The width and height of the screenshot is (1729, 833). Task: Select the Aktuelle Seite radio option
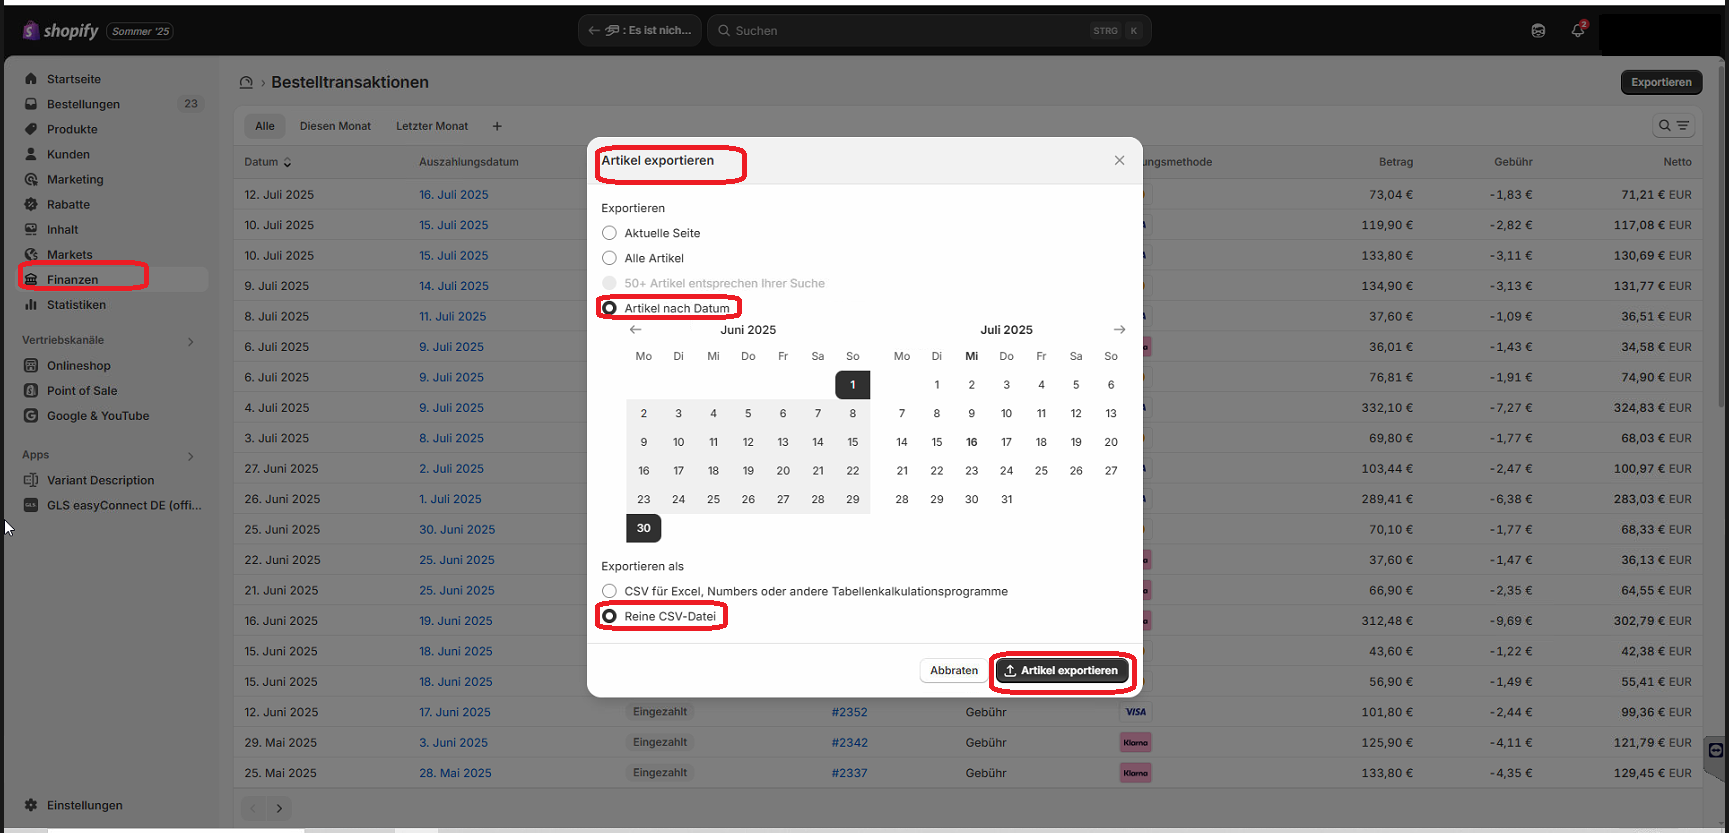[609, 233]
